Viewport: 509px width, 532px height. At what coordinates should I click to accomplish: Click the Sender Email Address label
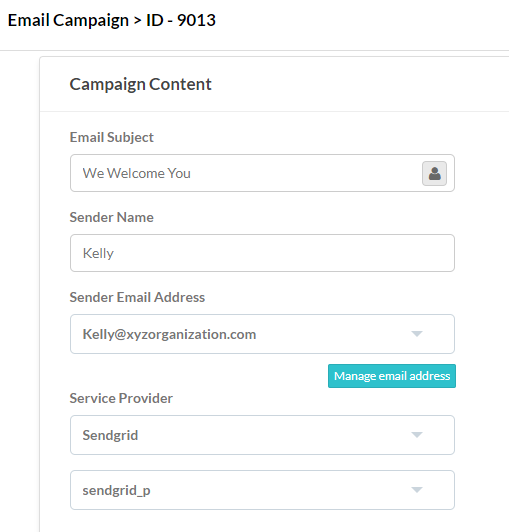[x=137, y=297]
